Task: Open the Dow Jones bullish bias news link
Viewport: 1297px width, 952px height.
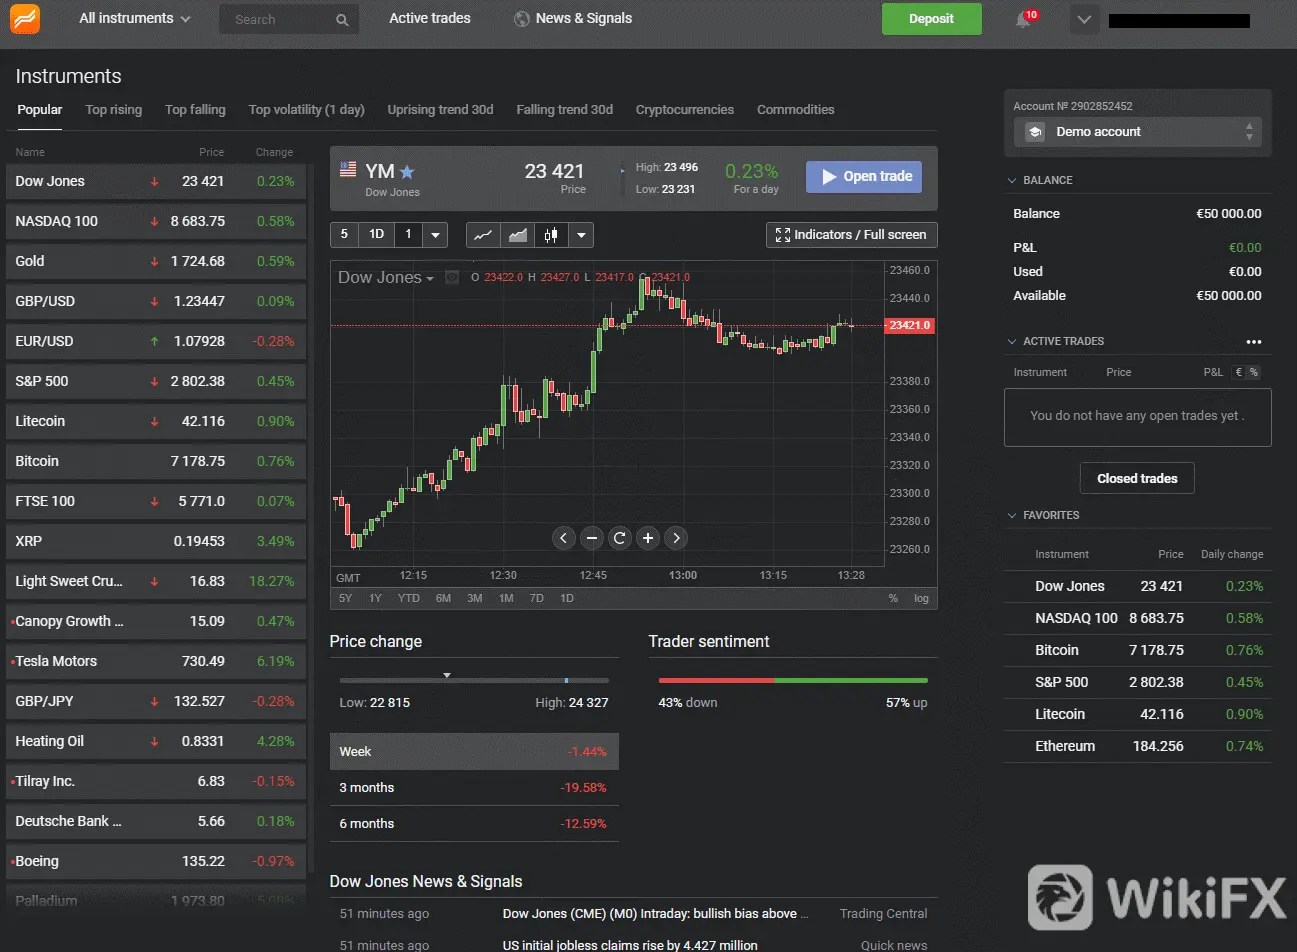Action: point(655,913)
